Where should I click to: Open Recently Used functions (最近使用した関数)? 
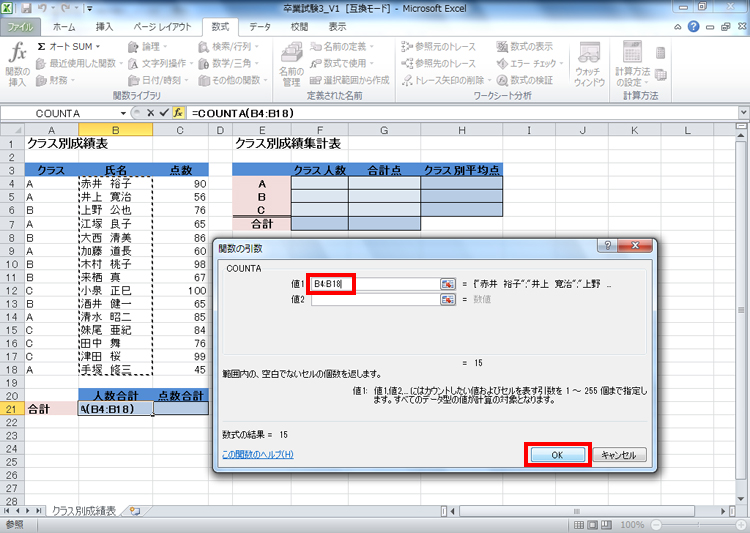point(79,63)
